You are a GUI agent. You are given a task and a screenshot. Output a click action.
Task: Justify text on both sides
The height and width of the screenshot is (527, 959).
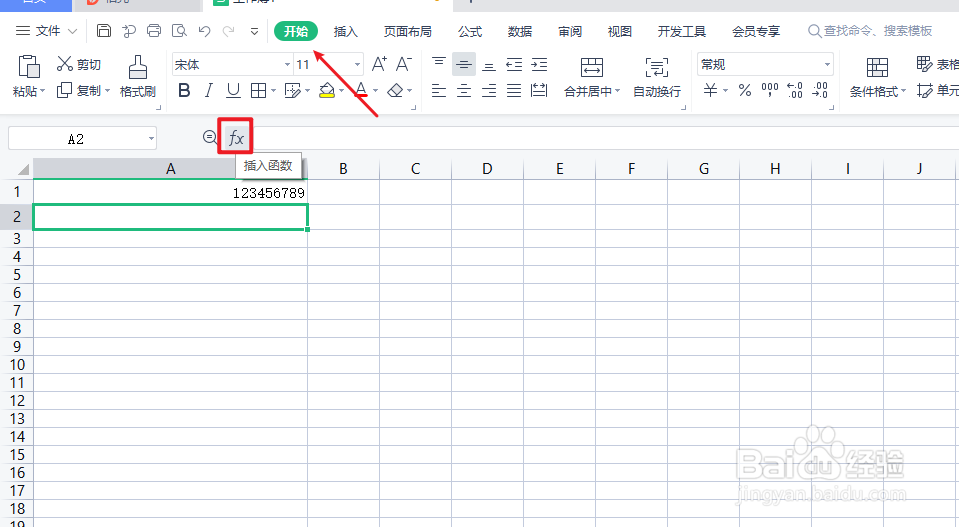point(514,90)
